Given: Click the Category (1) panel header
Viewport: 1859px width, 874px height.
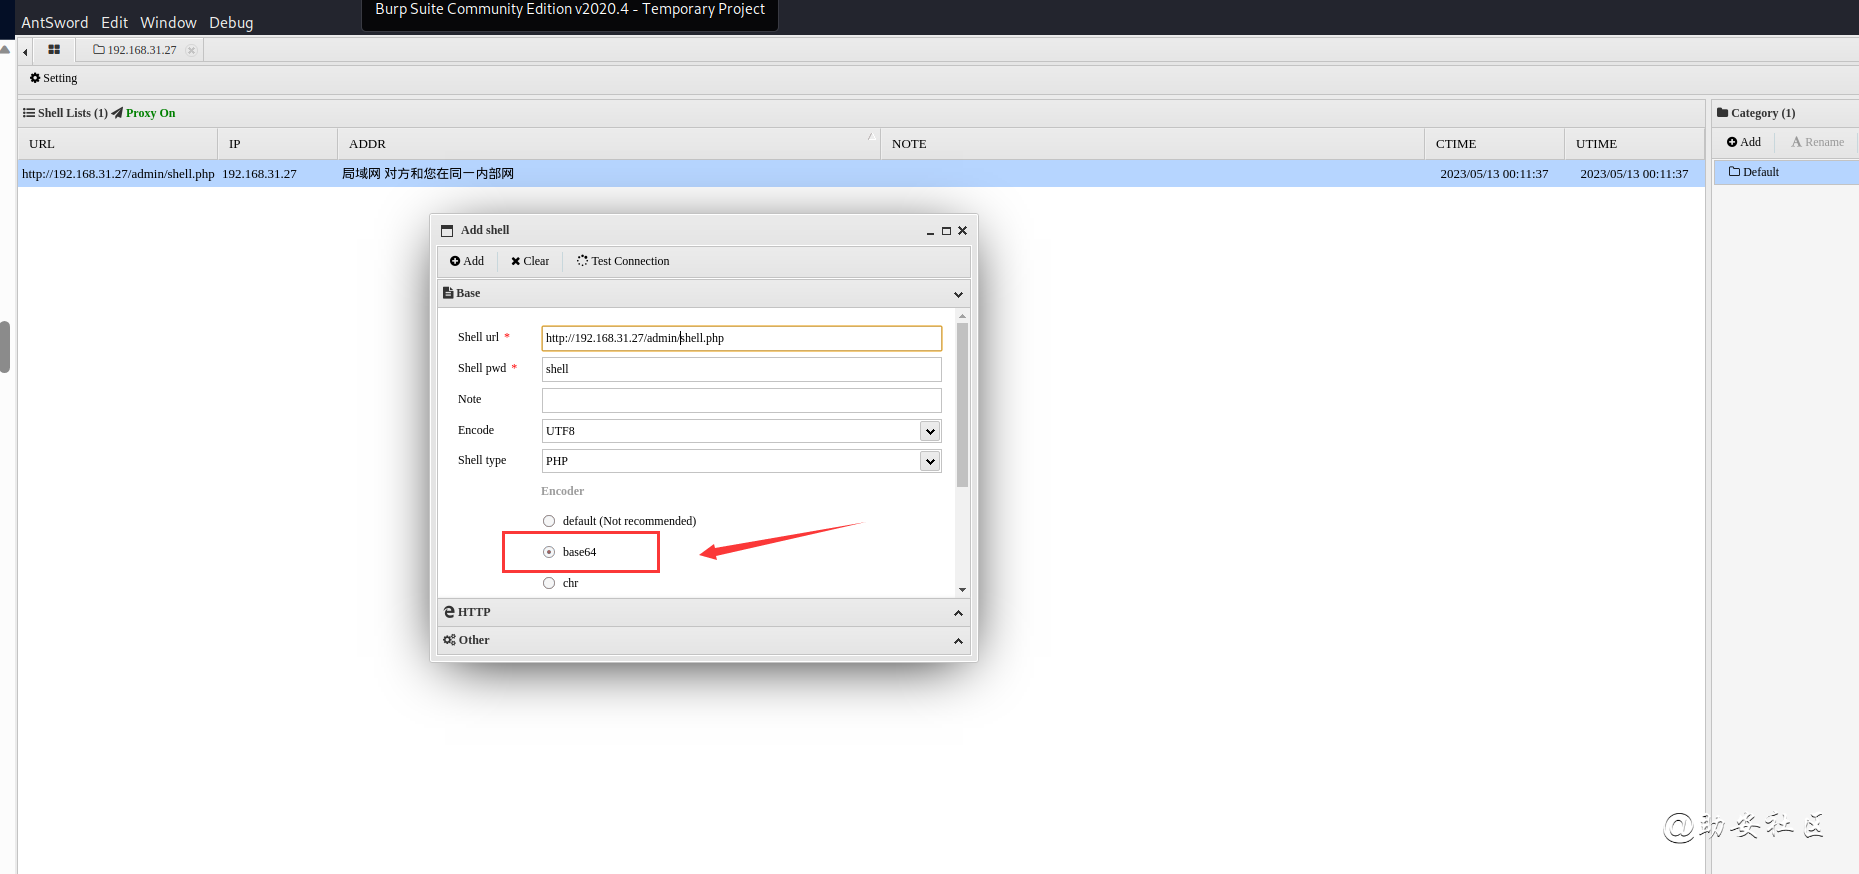Looking at the screenshot, I should [1757, 113].
